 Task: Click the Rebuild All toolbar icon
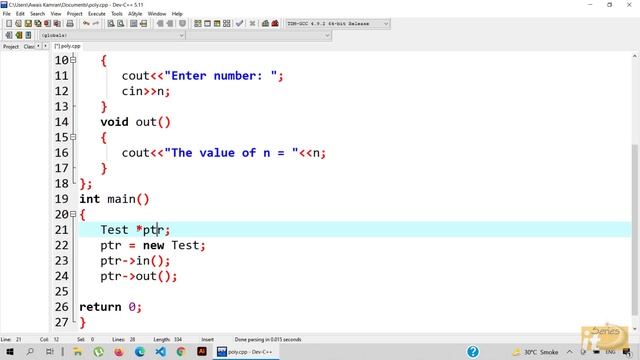(x=227, y=24)
